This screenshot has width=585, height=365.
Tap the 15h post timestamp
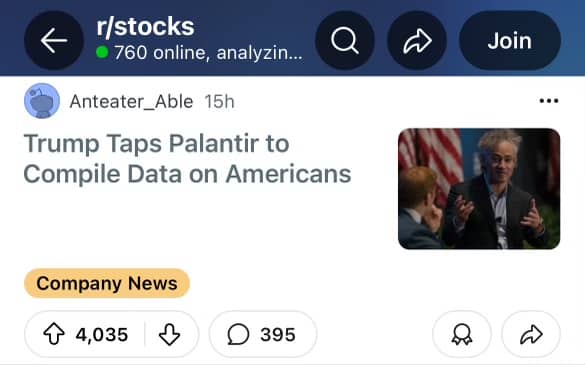tap(219, 102)
